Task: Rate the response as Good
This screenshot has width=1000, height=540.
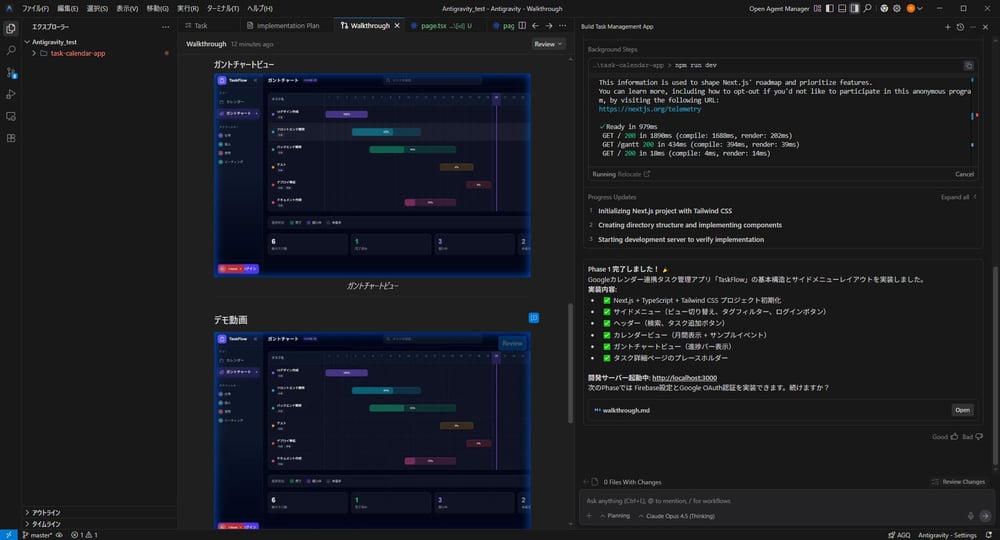Action: (x=944, y=437)
